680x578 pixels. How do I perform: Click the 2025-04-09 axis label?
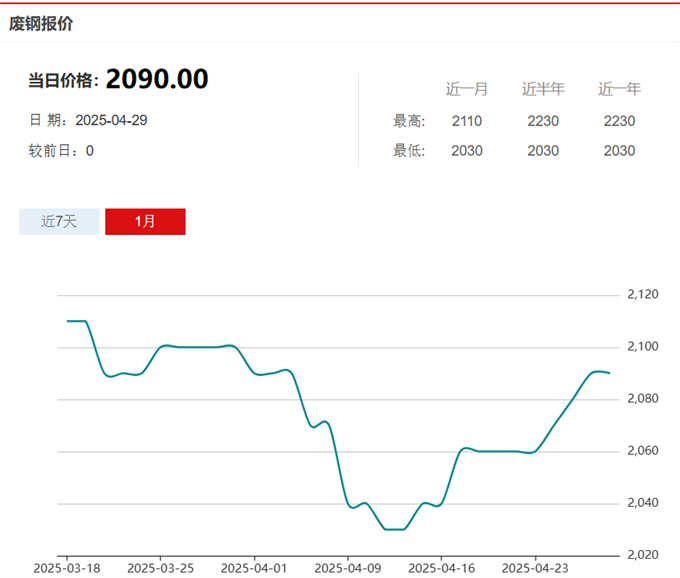[348, 568]
